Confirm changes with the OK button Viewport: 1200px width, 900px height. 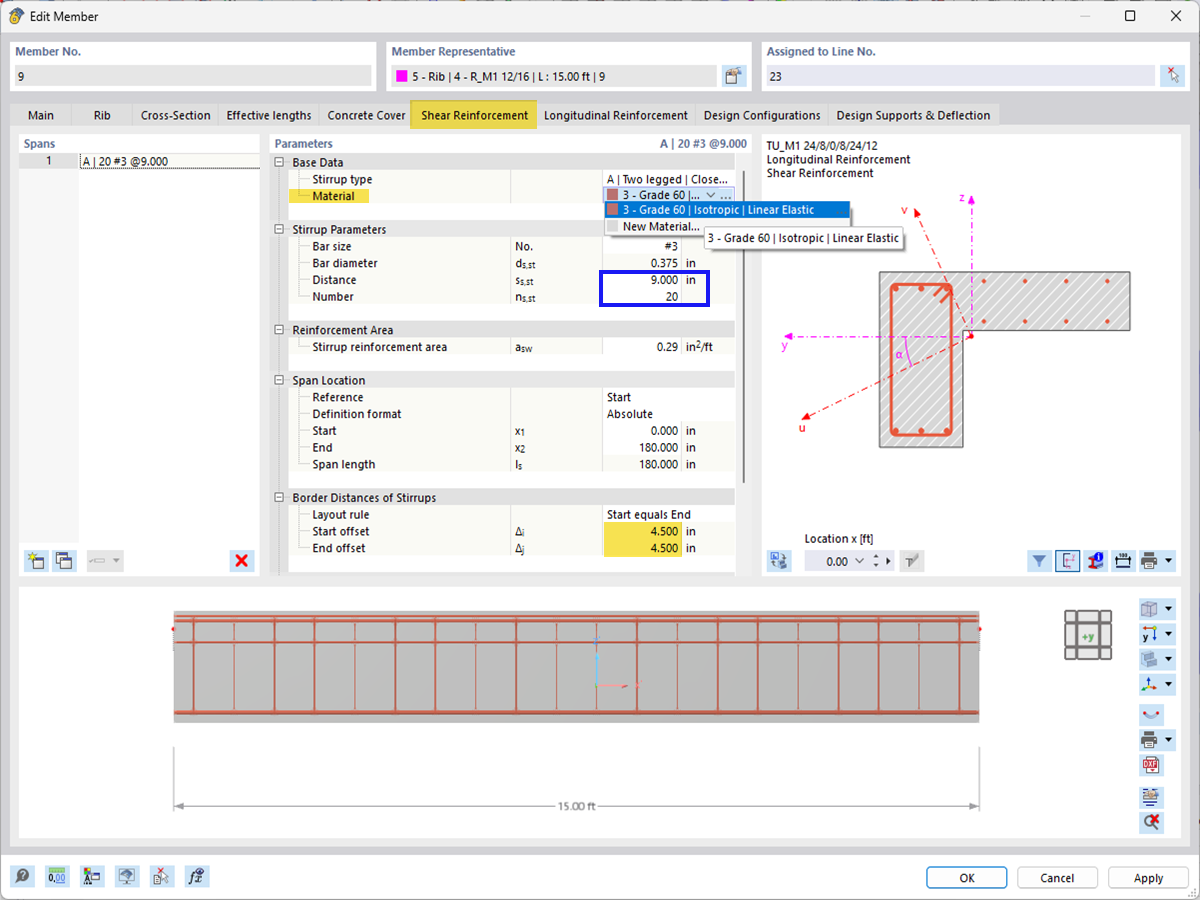point(966,877)
